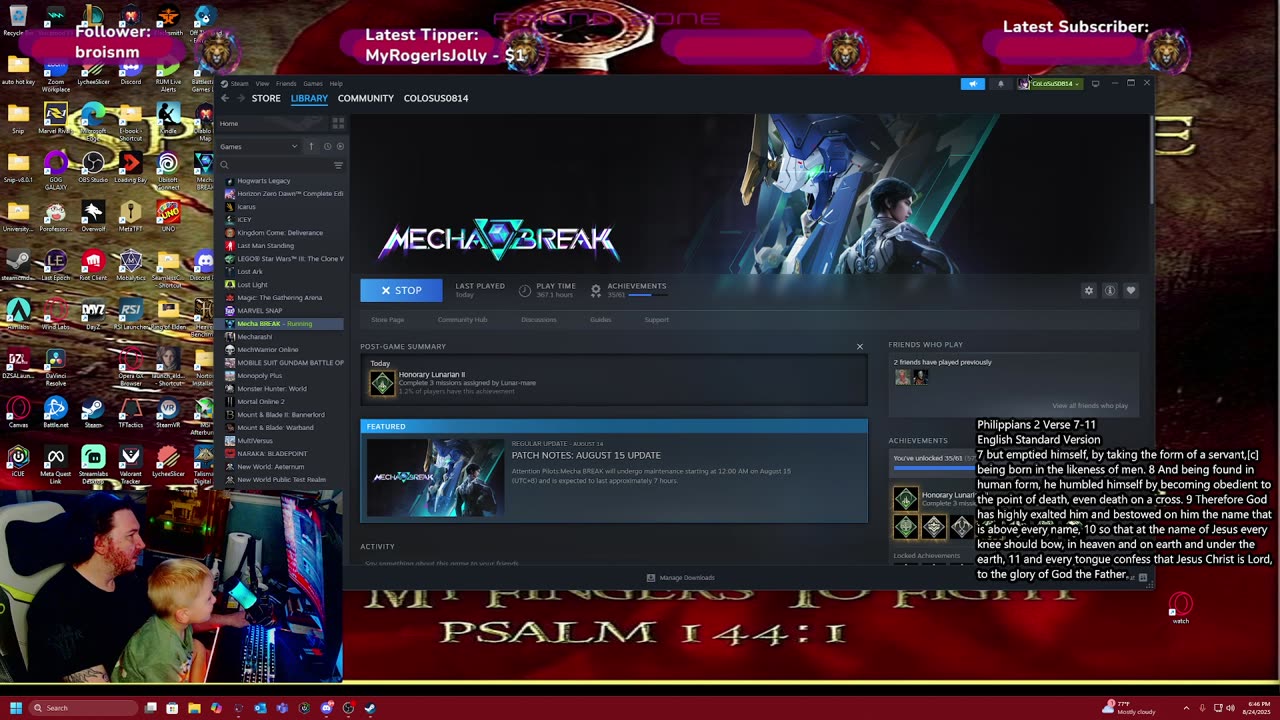The image size is (1280, 720).
Task: Switch to the LIBRARY tab
Action: pos(309,98)
